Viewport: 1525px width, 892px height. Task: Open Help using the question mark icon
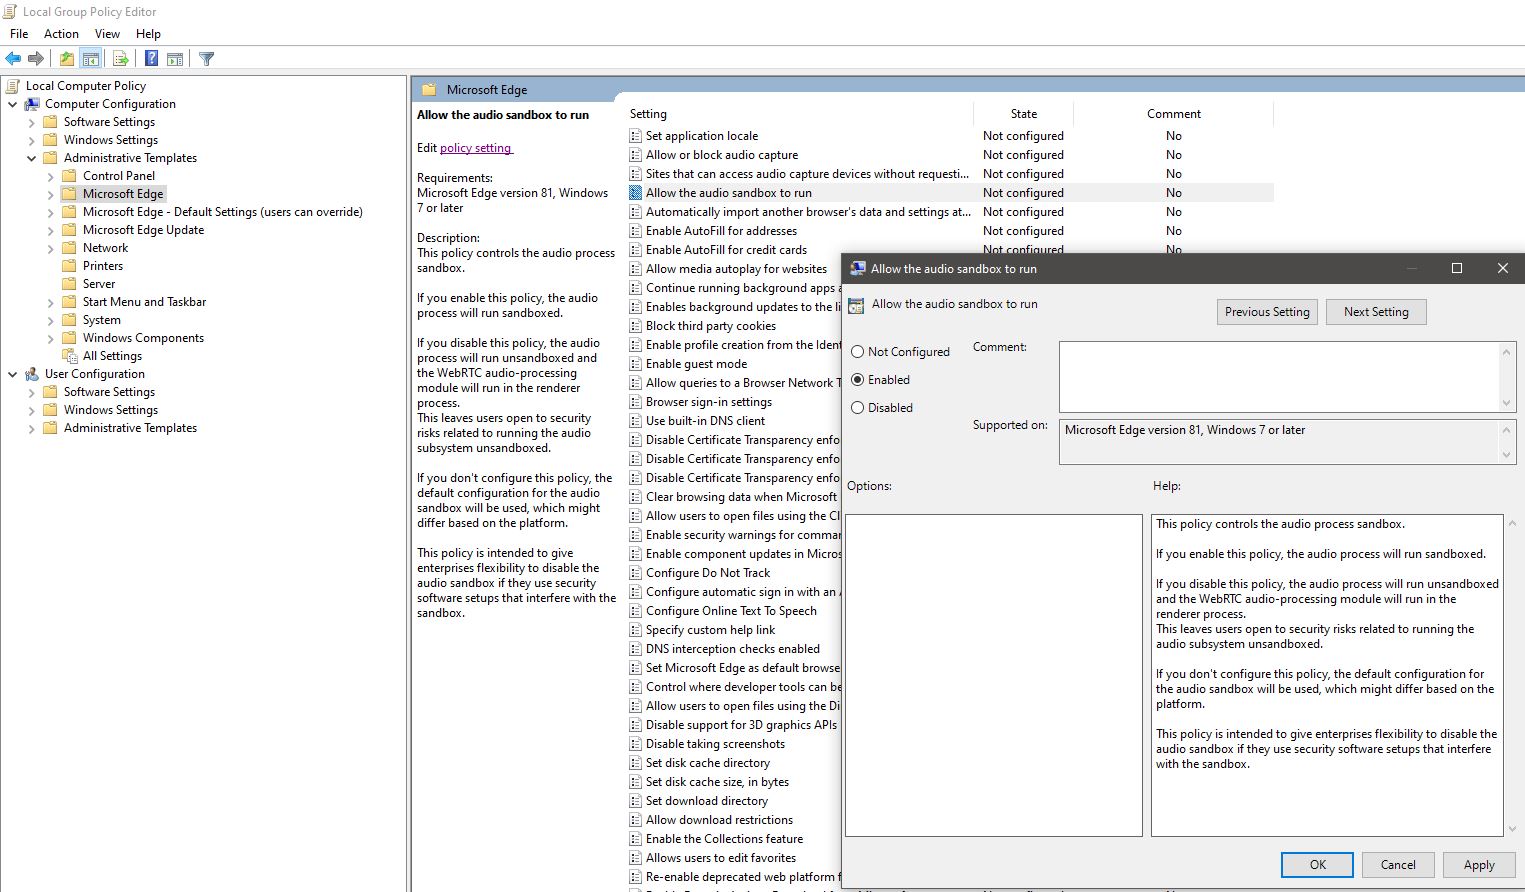click(x=151, y=58)
